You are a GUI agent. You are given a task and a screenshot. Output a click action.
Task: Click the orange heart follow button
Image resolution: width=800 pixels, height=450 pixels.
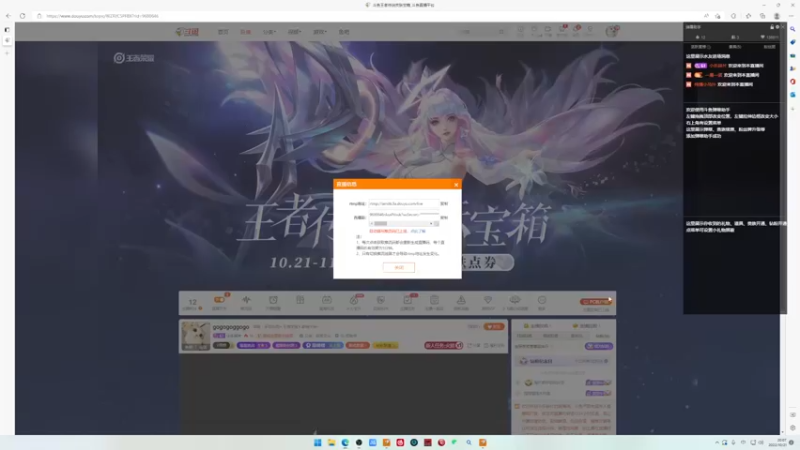click(x=493, y=327)
